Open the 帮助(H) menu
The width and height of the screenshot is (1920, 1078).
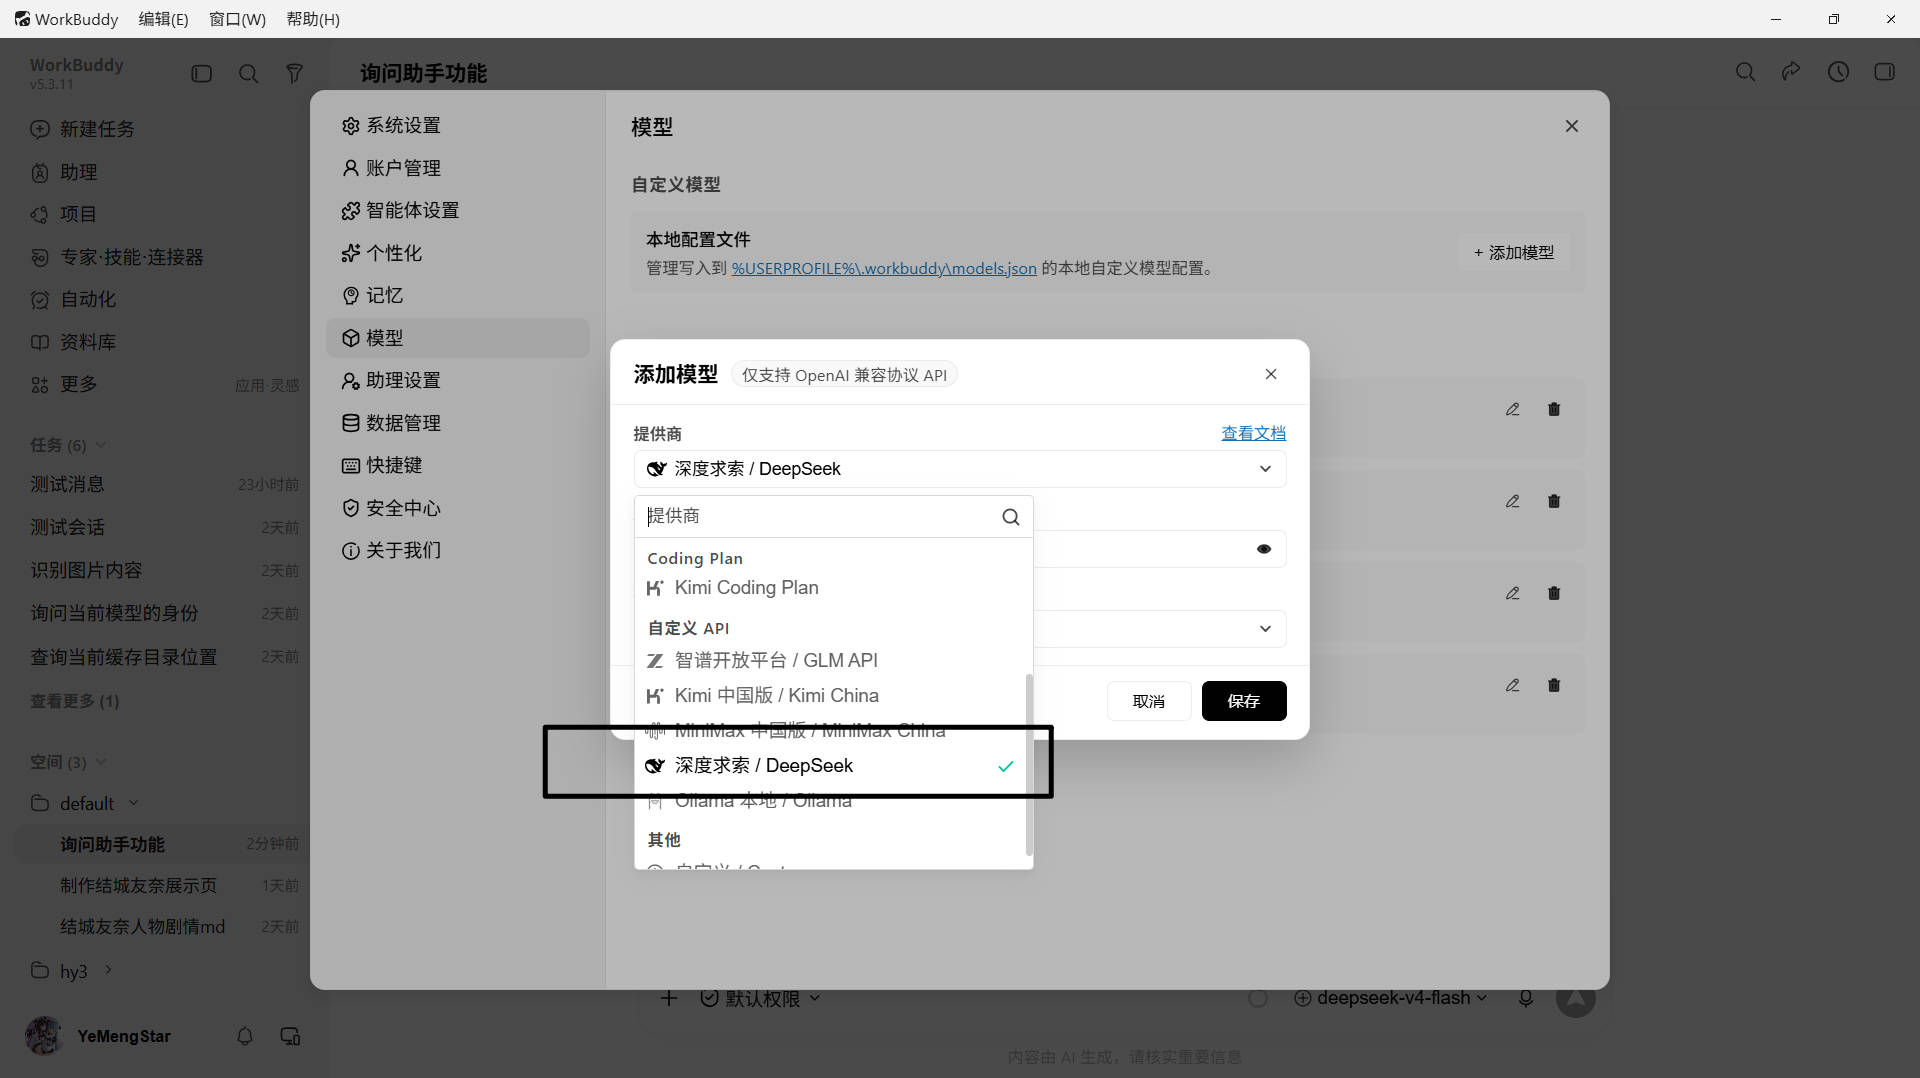(x=313, y=19)
